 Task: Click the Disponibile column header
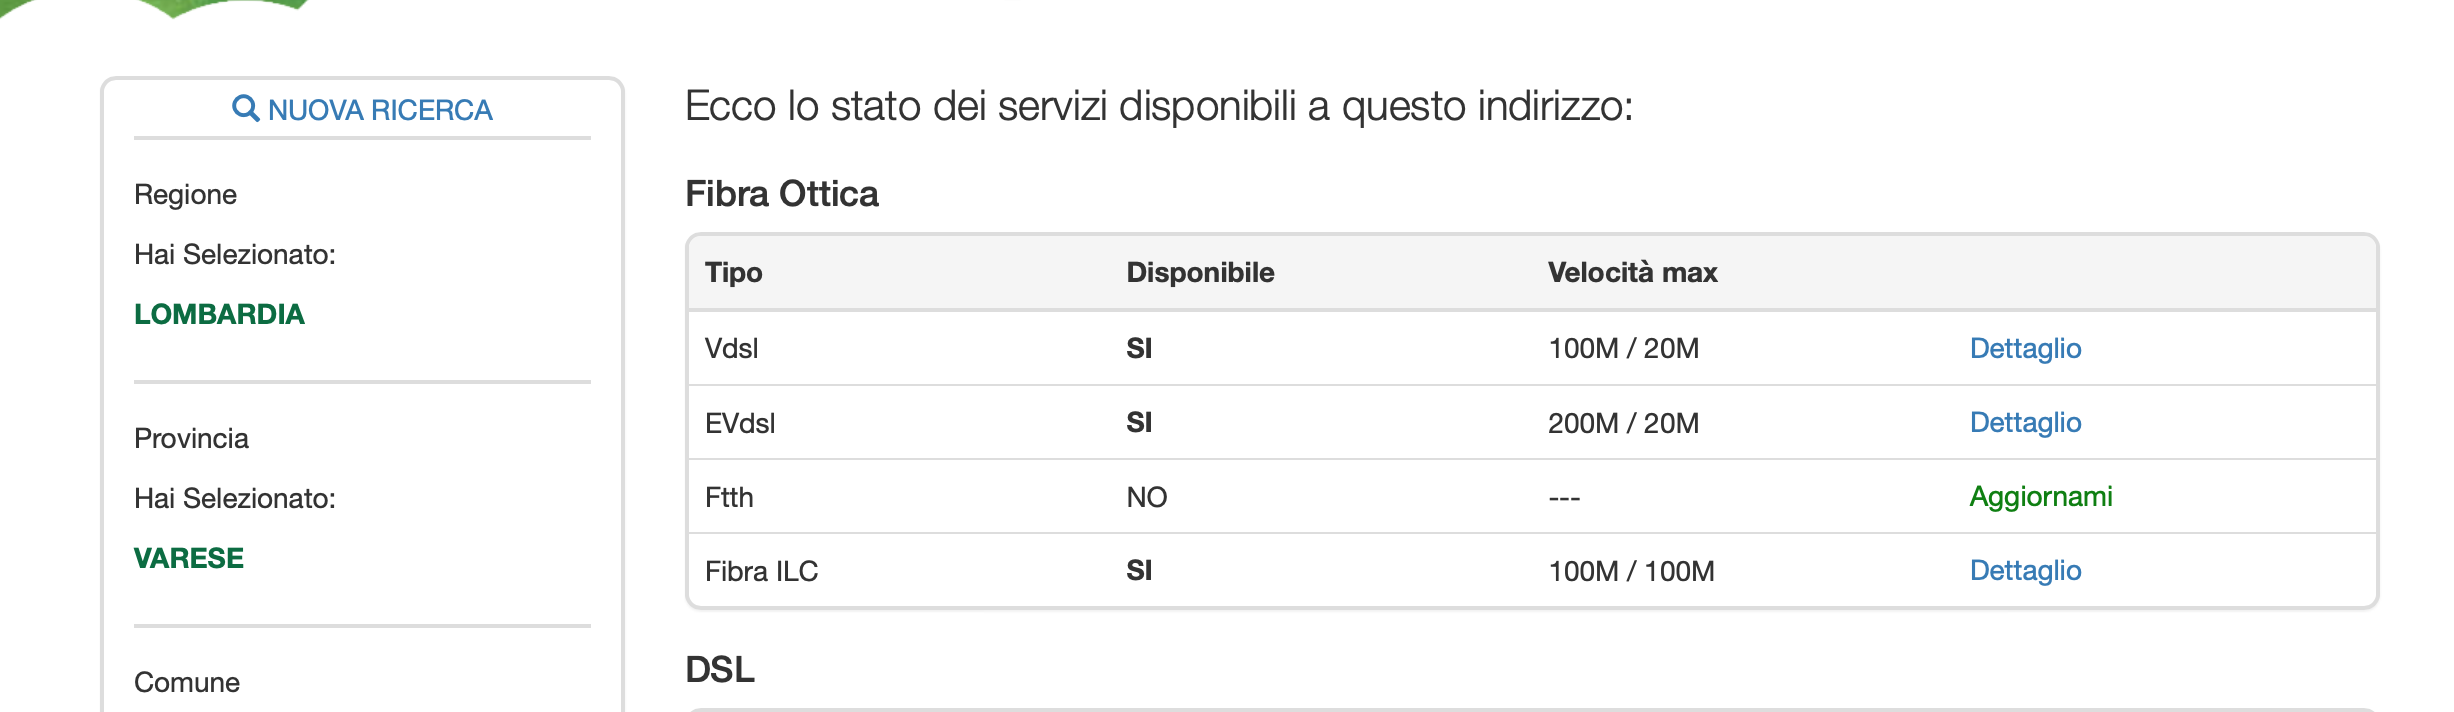point(1200,272)
